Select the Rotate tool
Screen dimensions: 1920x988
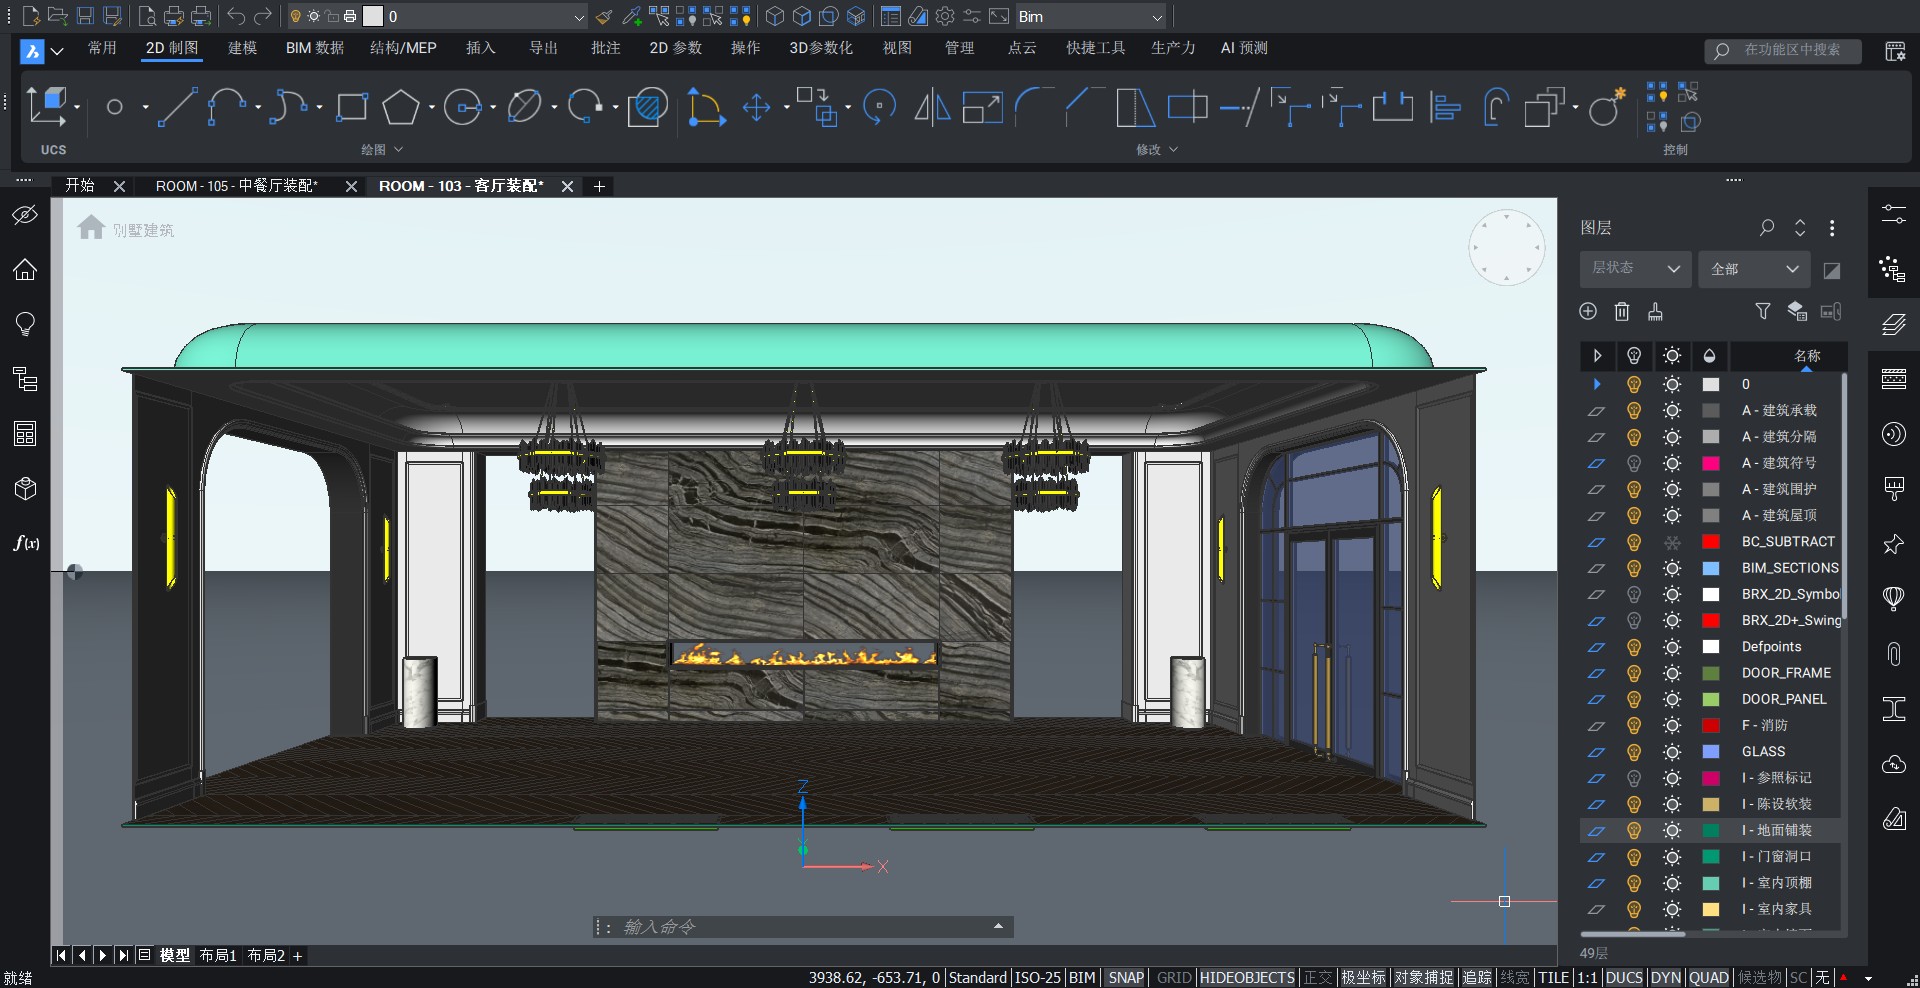point(879,107)
